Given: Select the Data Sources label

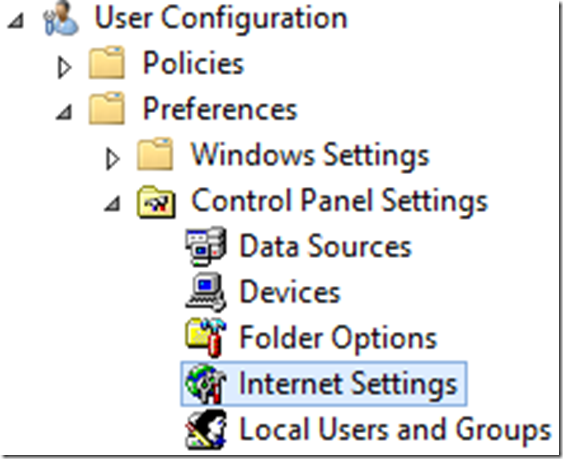Looking at the screenshot, I should [x=325, y=246].
